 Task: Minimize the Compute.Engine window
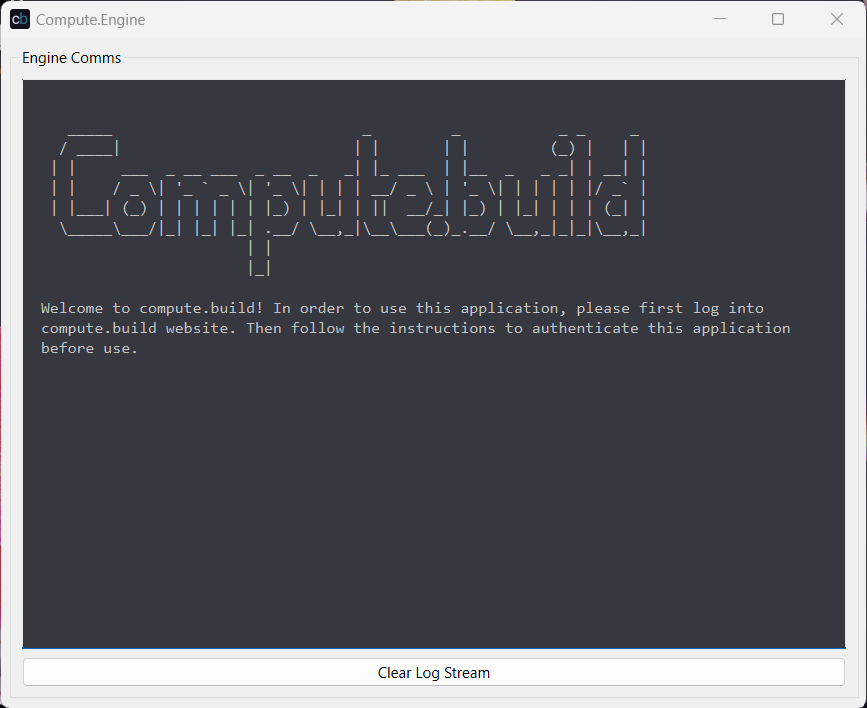pyautogui.click(x=719, y=19)
